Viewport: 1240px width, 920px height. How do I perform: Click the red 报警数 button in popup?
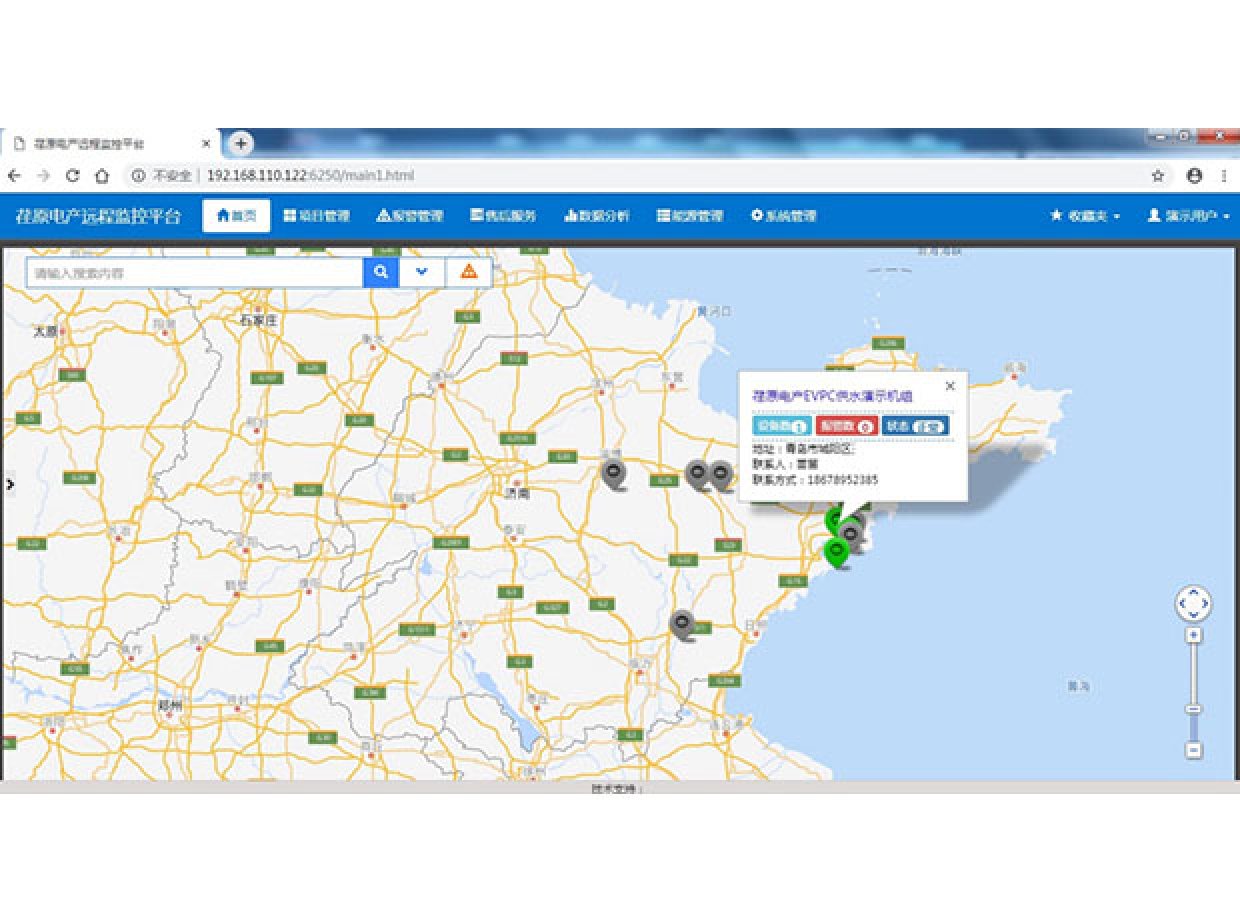[x=846, y=426]
